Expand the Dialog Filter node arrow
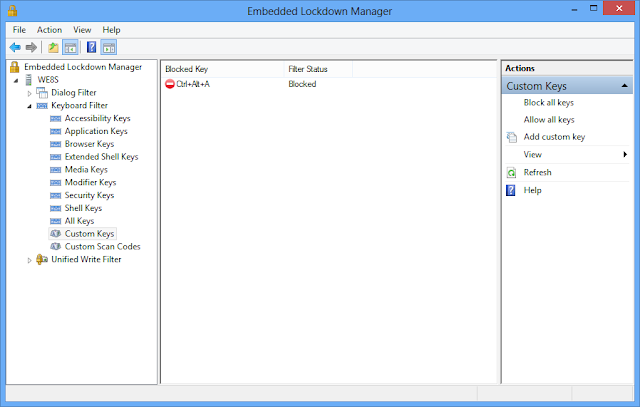 (29, 93)
